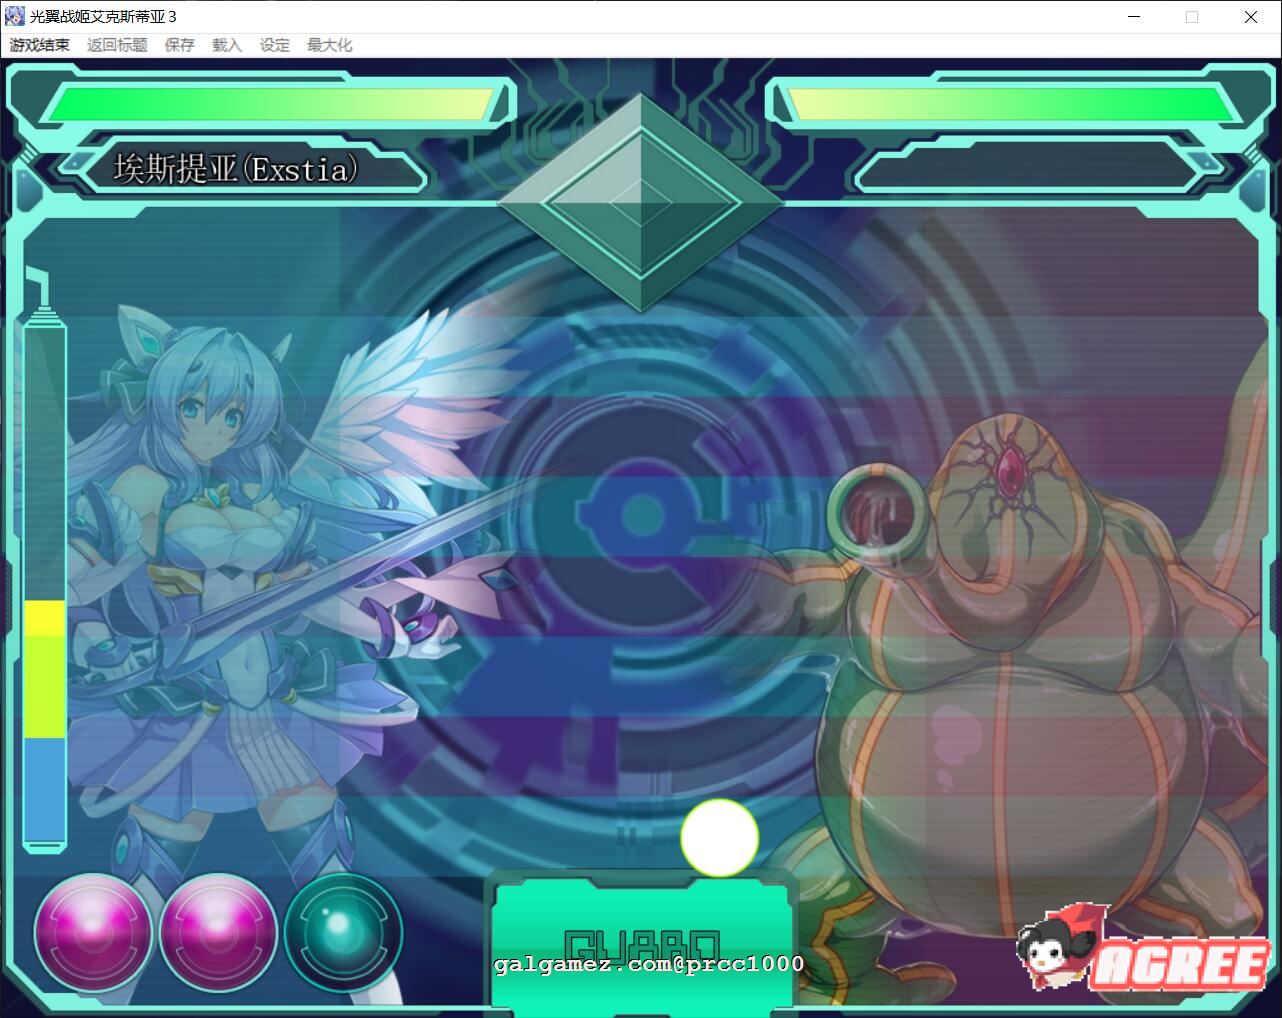The width and height of the screenshot is (1282, 1018).
Task: Select 返回标题 in the menu bar
Action: click(x=117, y=45)
